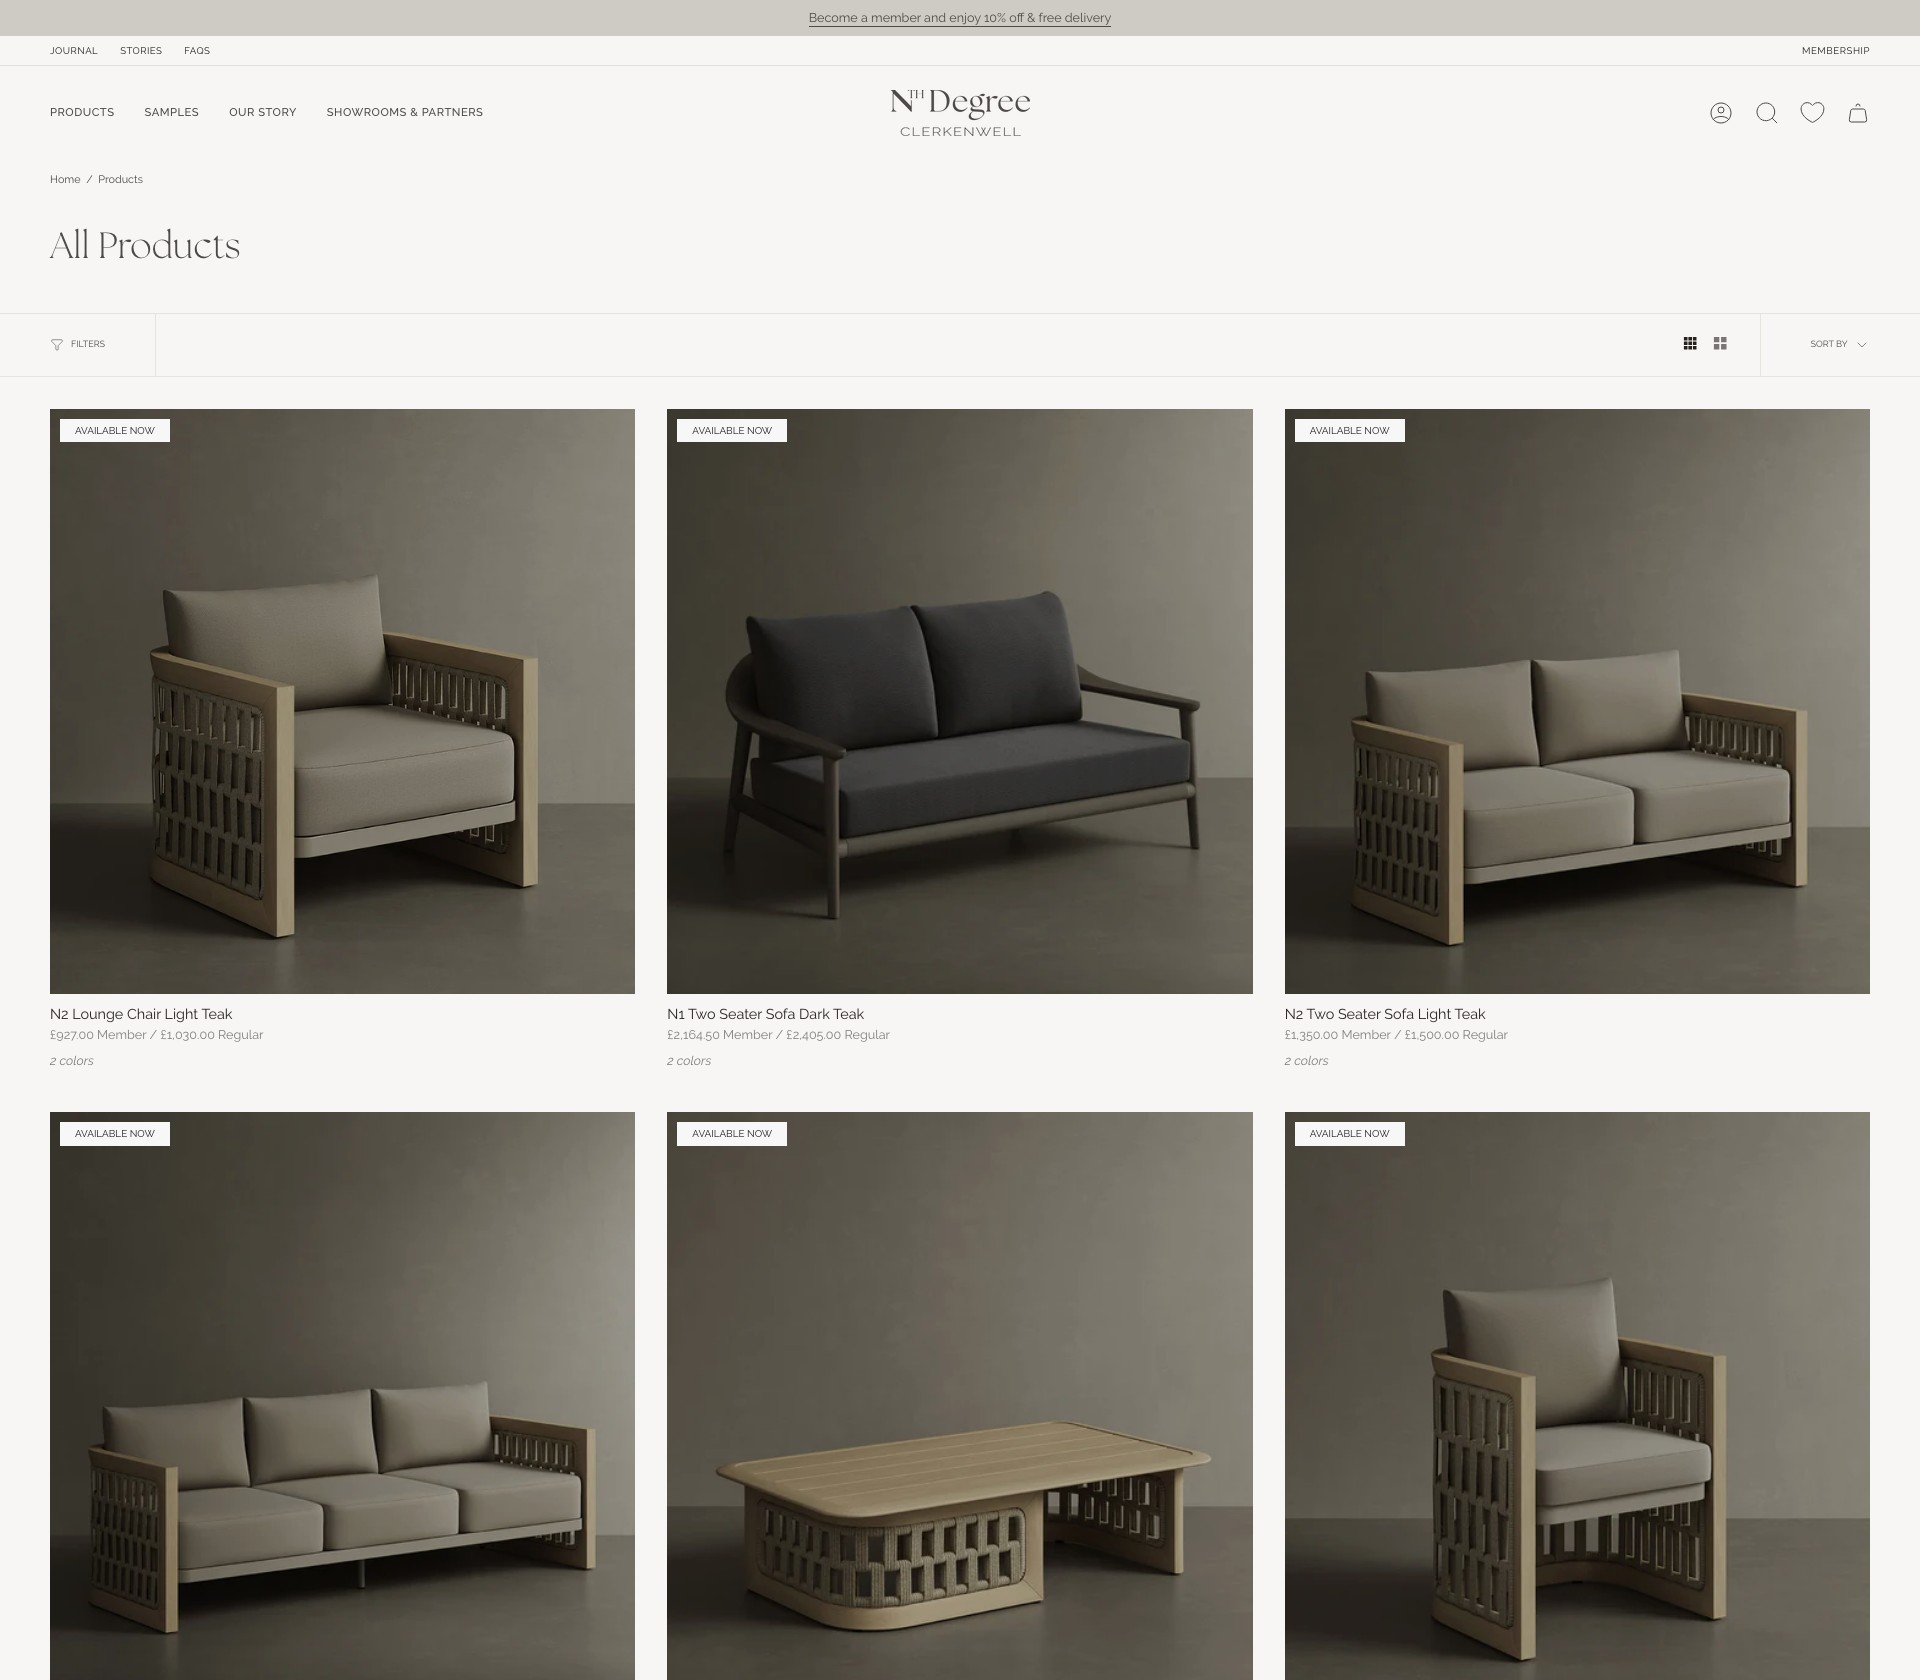1920x1680 pixels.
Task: Click N1 Two Seater Sofa Dark Teak title
Action: tap(765, 1014)
